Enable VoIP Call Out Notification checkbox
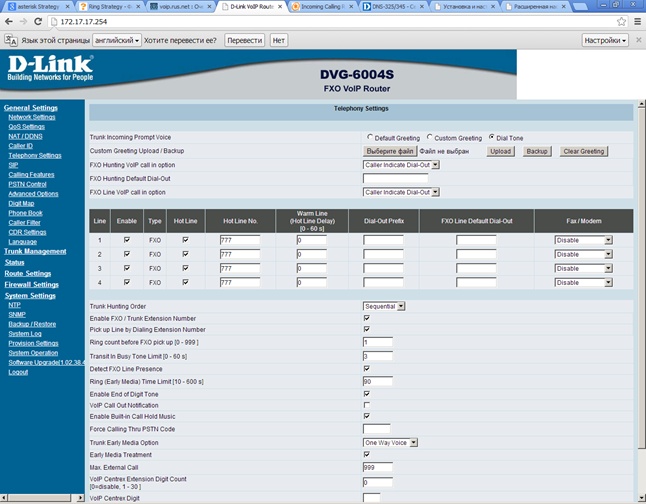The width and height of the screenshot is (646, 504). 367,405
